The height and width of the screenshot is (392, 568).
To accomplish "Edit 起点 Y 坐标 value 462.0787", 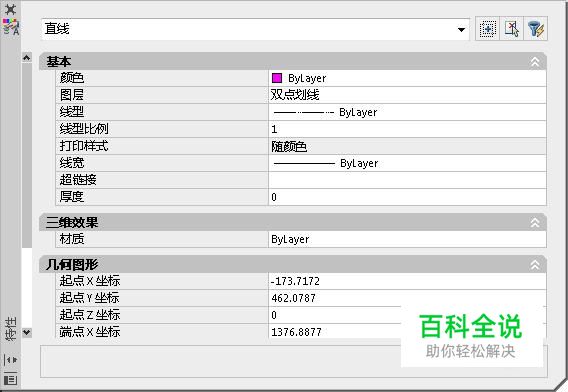I will tap(408, 298).
